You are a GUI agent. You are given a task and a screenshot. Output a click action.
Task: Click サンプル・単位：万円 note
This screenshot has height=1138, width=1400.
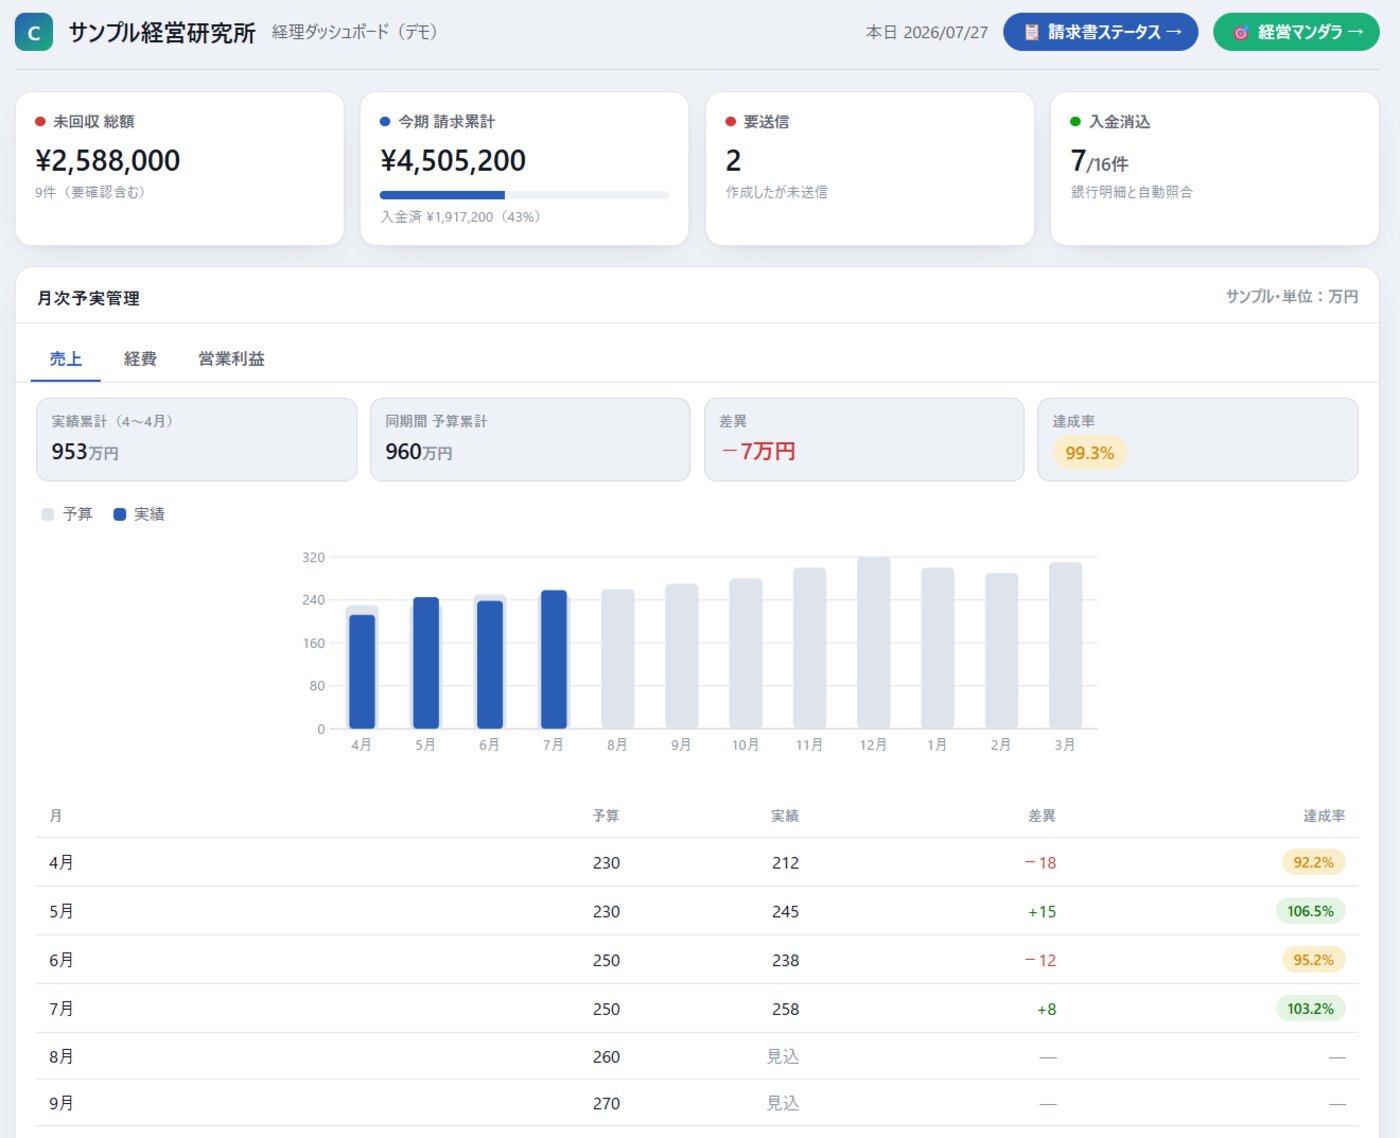[1292, 297]
